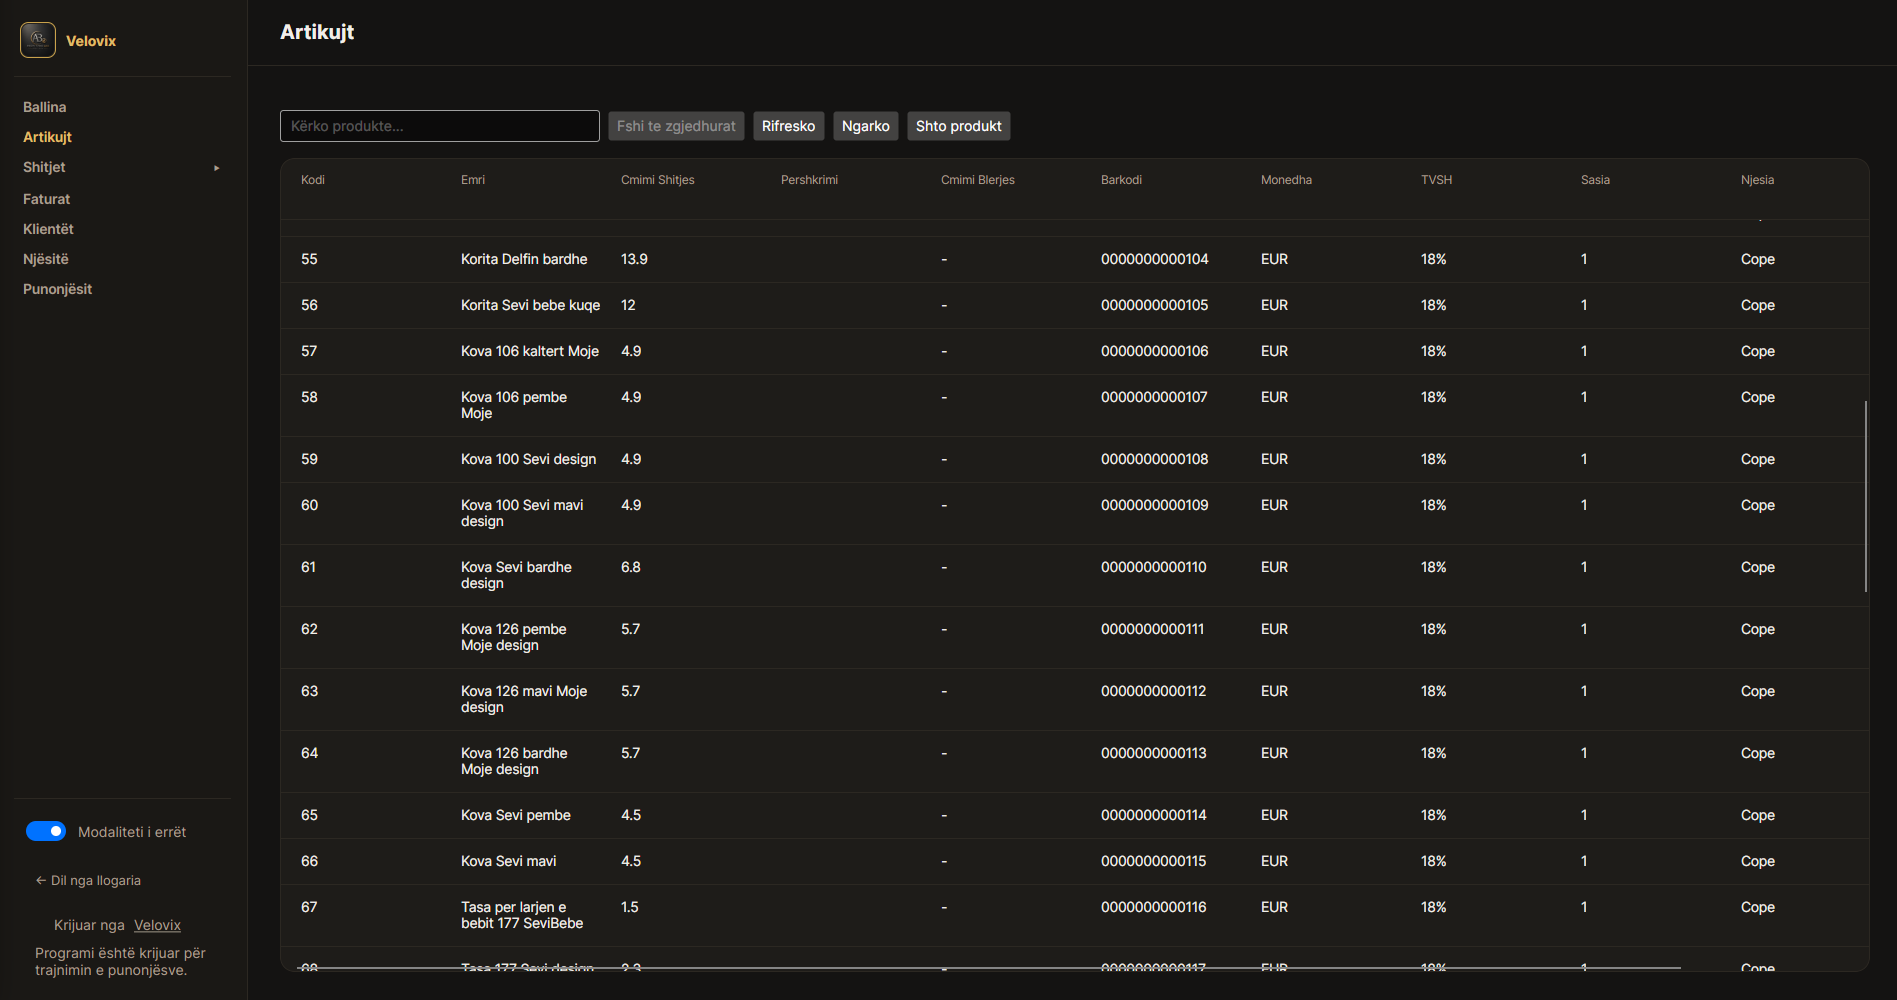
Task: Select product Korita Delfin bardhe
Action: [524, 259]
